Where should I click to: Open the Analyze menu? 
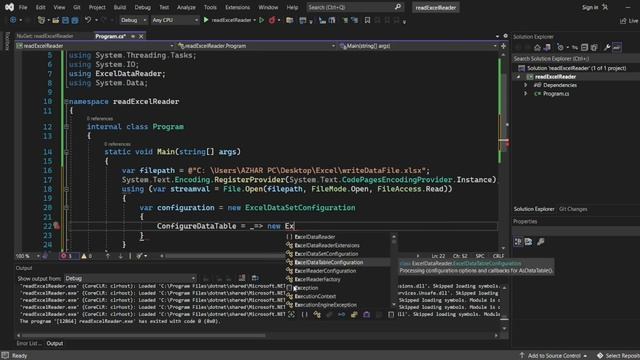(x=186, y=7)
